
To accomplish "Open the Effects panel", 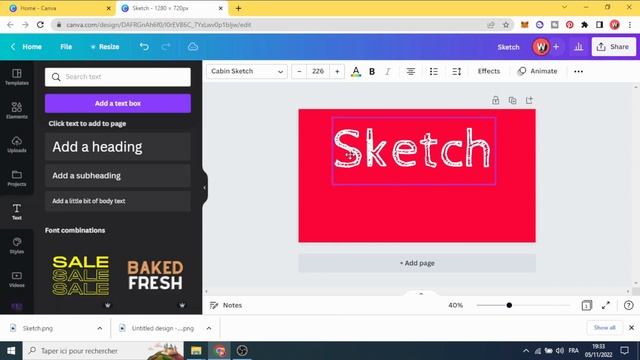I will (489, 71).
